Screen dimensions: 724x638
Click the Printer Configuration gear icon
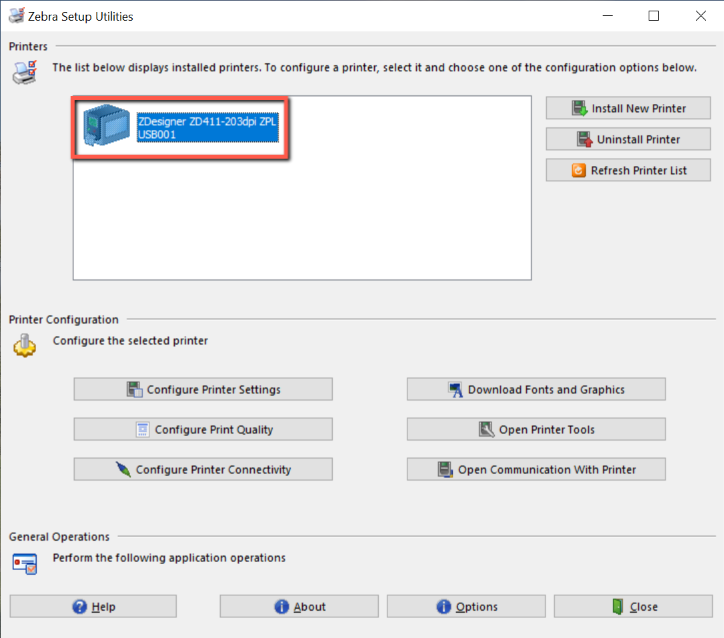(x=25, y=345)
